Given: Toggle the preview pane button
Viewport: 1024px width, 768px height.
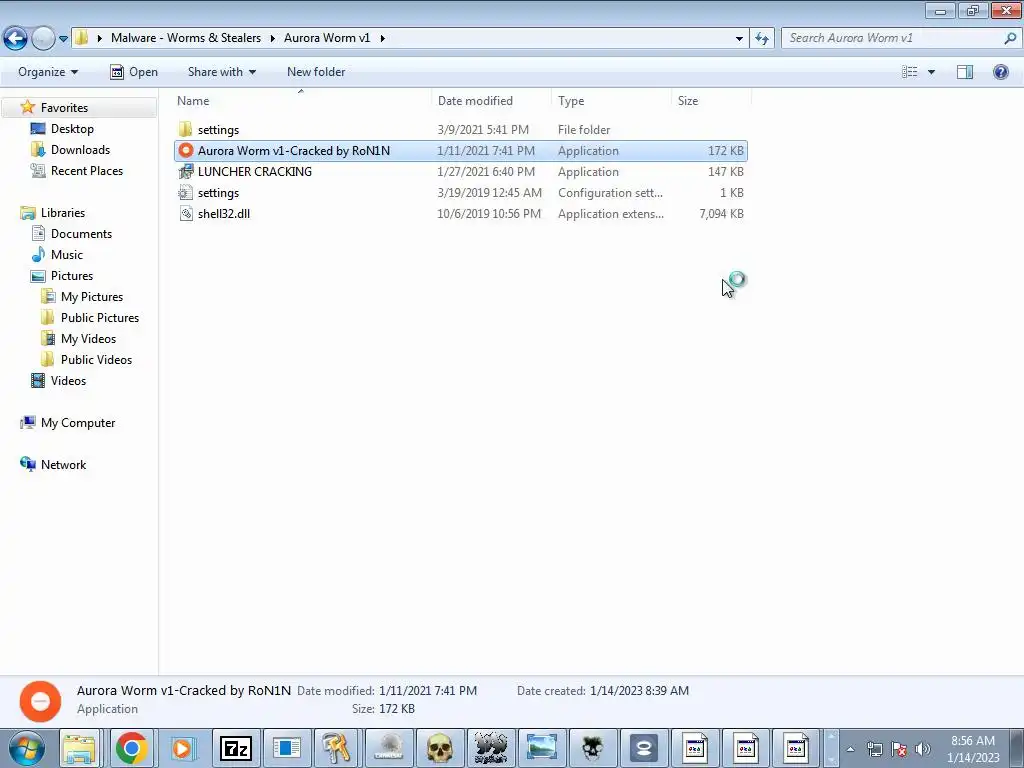Looking at the screenshot, I should [965, 72].
